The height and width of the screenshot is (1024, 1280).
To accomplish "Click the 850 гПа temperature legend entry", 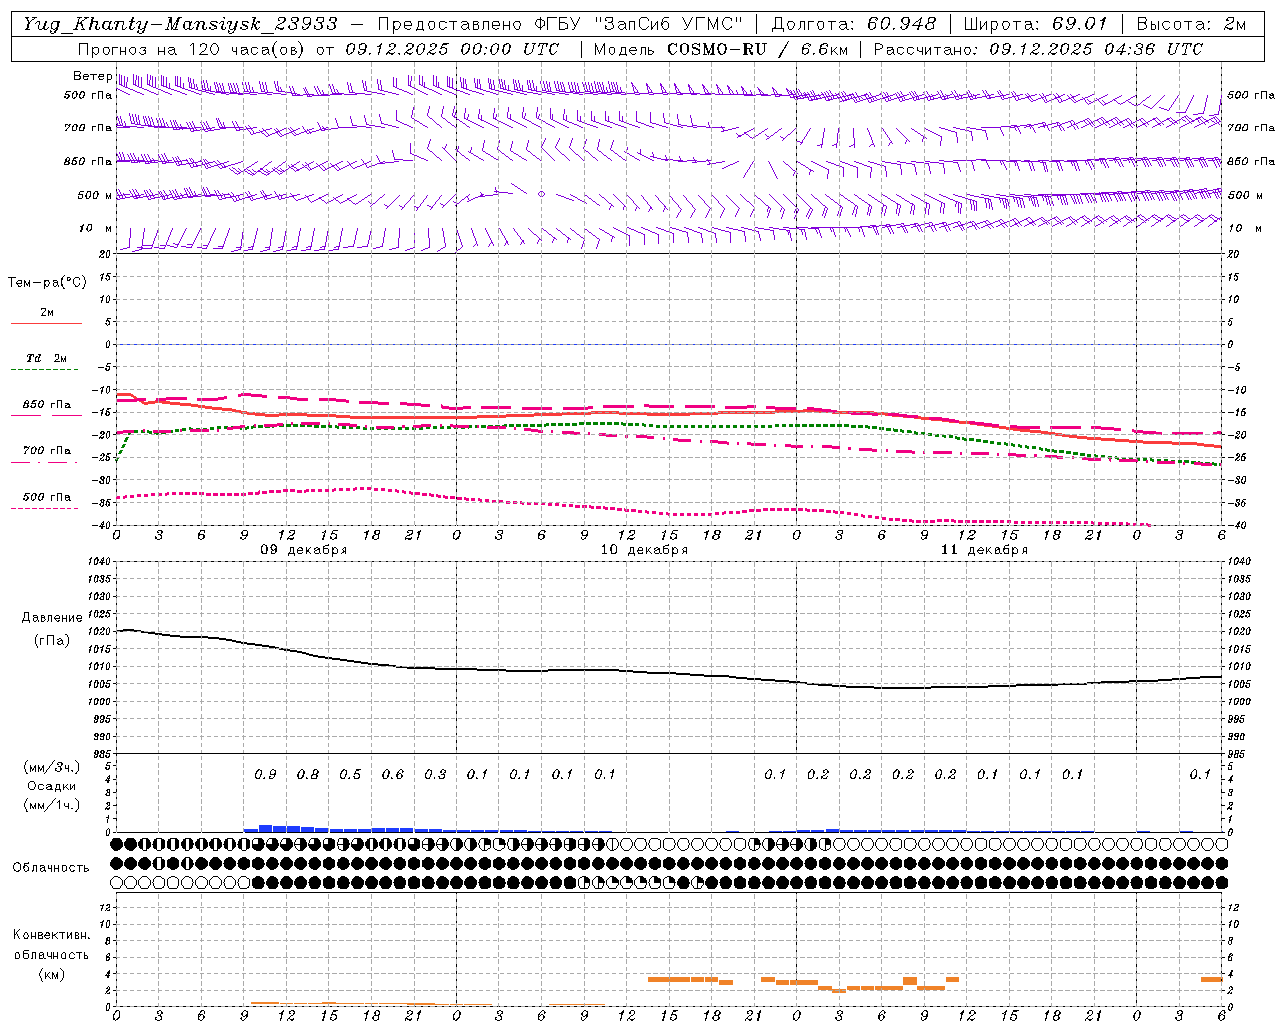I will [47, 404].
